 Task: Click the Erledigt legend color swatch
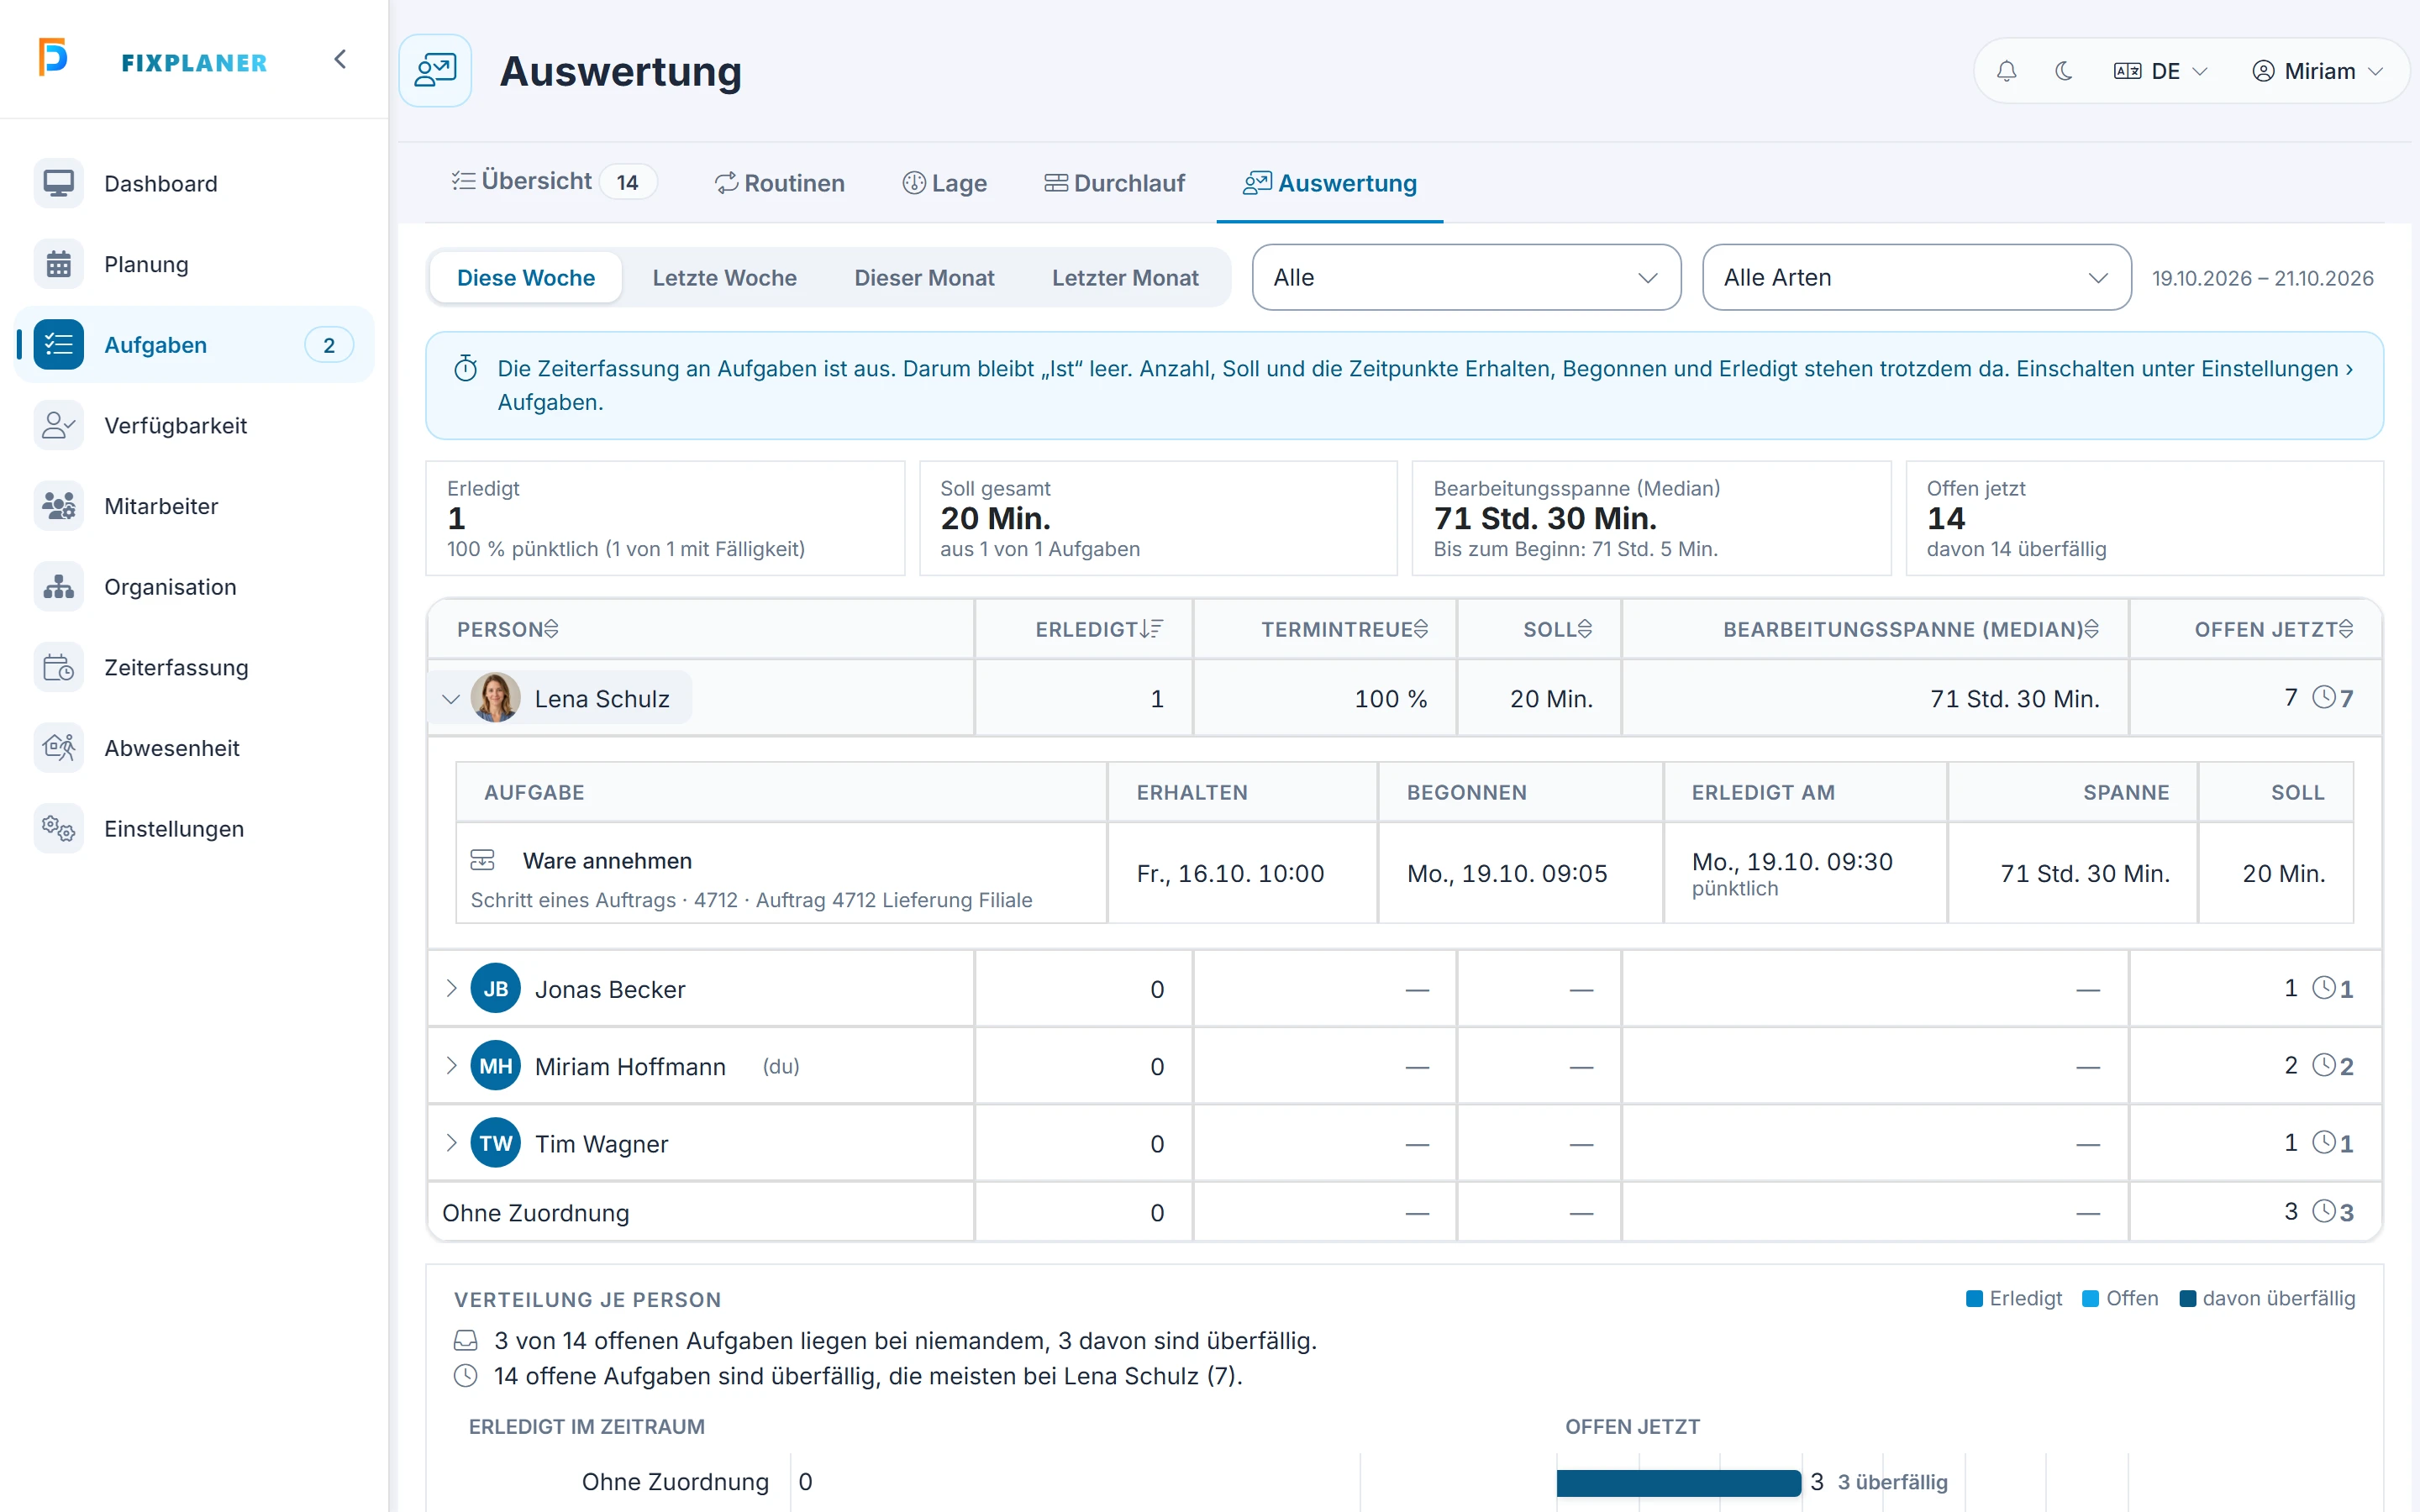point(1974,1298)
